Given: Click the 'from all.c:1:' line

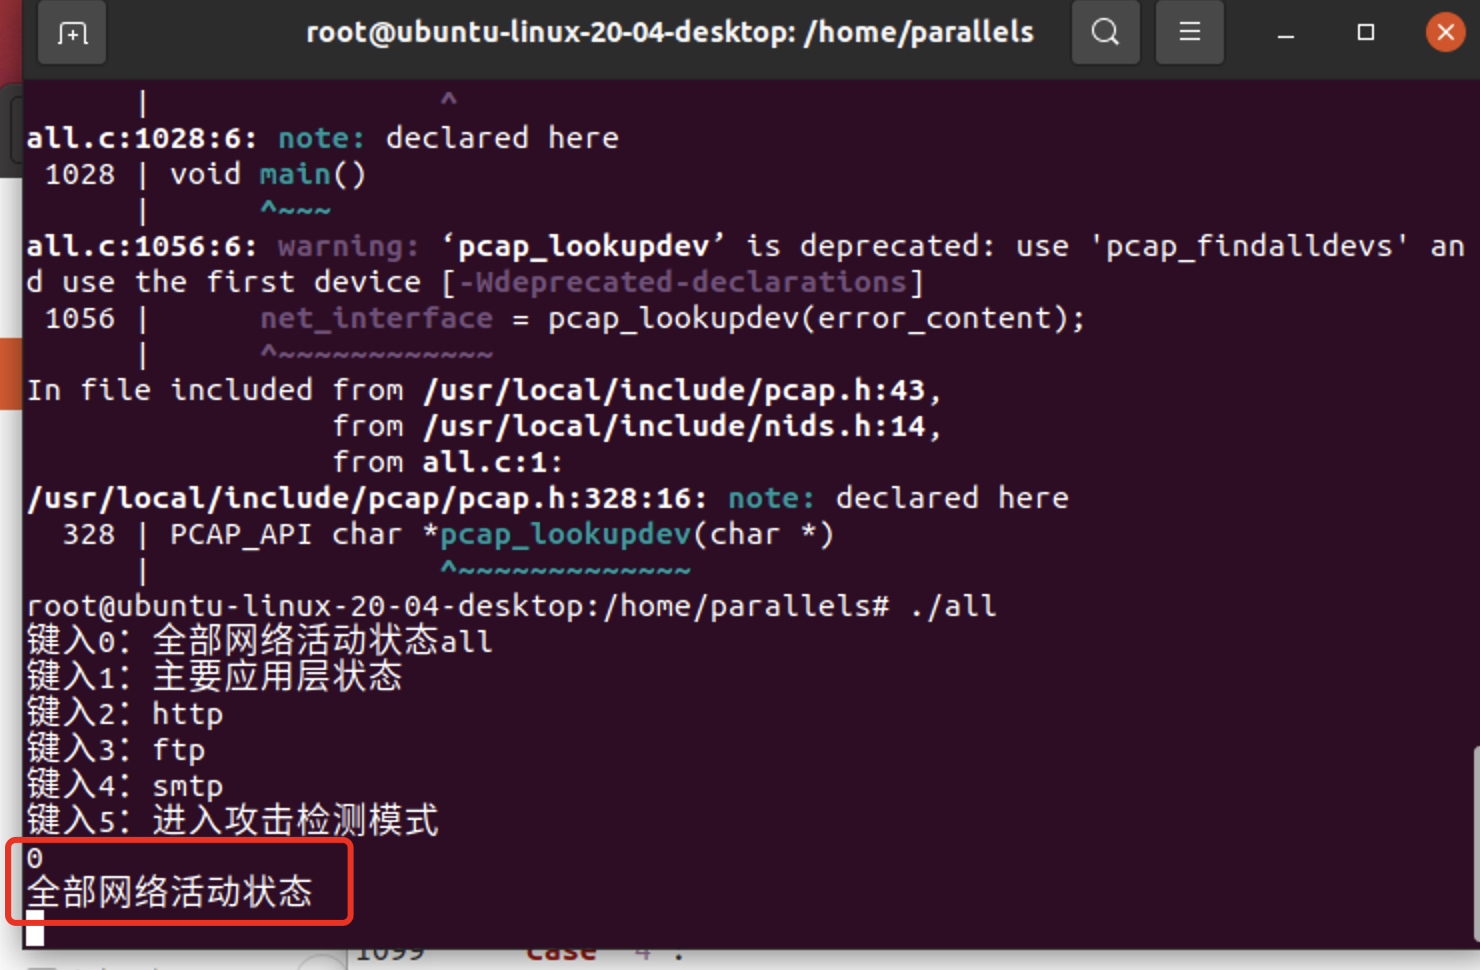Looking at the screenshot, I should [x=448, y=462].
